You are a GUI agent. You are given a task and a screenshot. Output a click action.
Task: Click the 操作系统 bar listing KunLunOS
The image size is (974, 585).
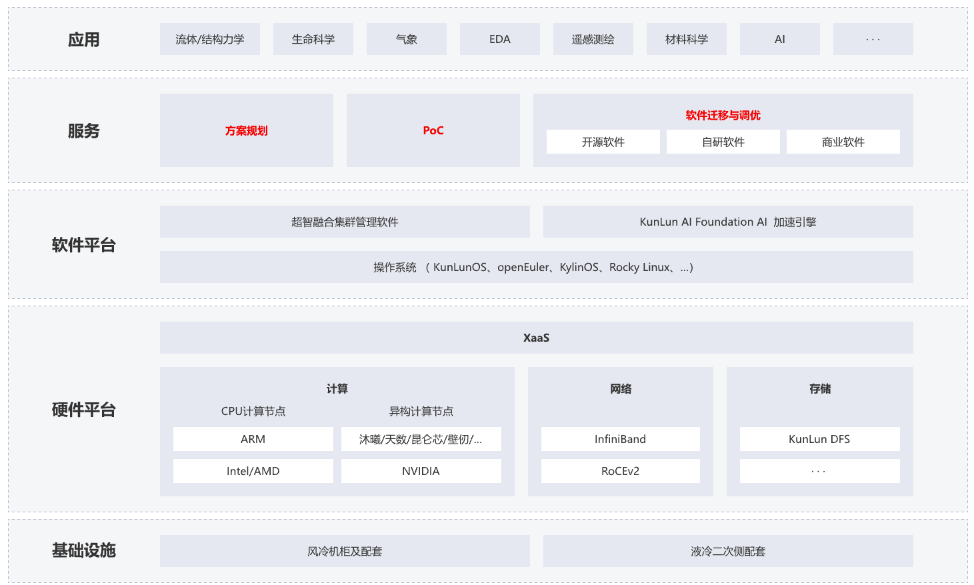[x=536, y=267]
